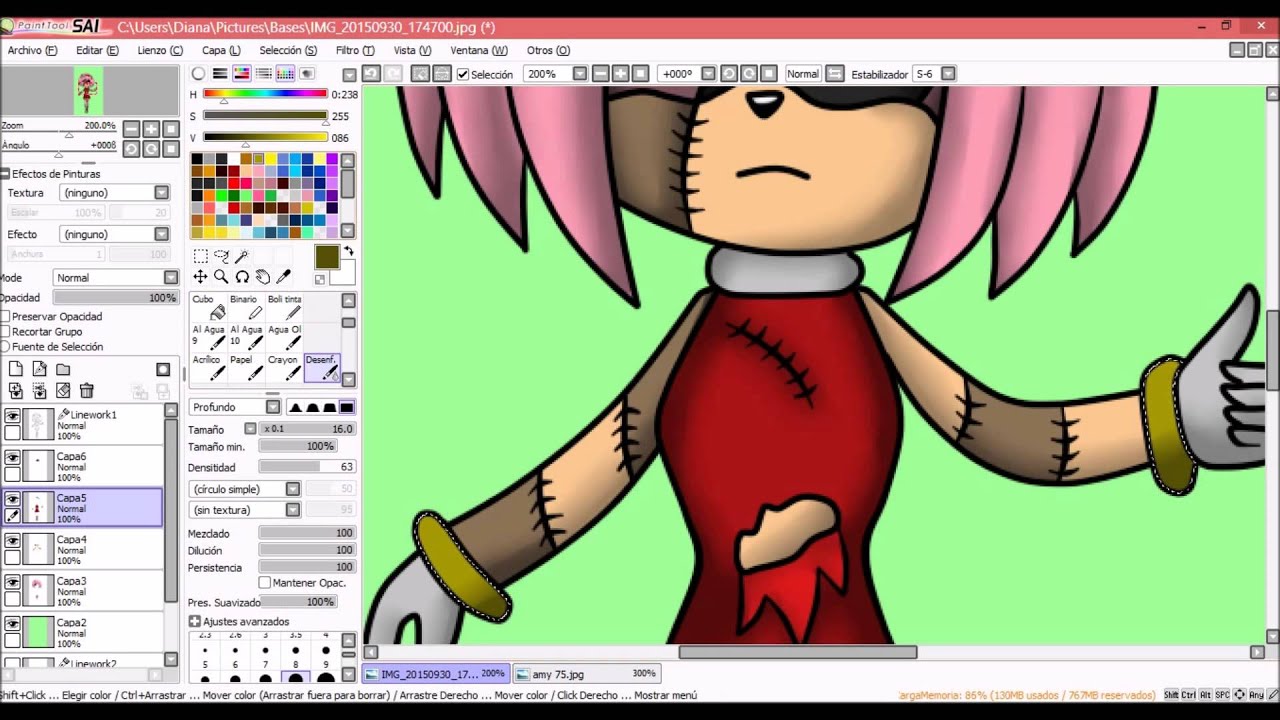
Task: Create a new linework layer
Action: 39,369
